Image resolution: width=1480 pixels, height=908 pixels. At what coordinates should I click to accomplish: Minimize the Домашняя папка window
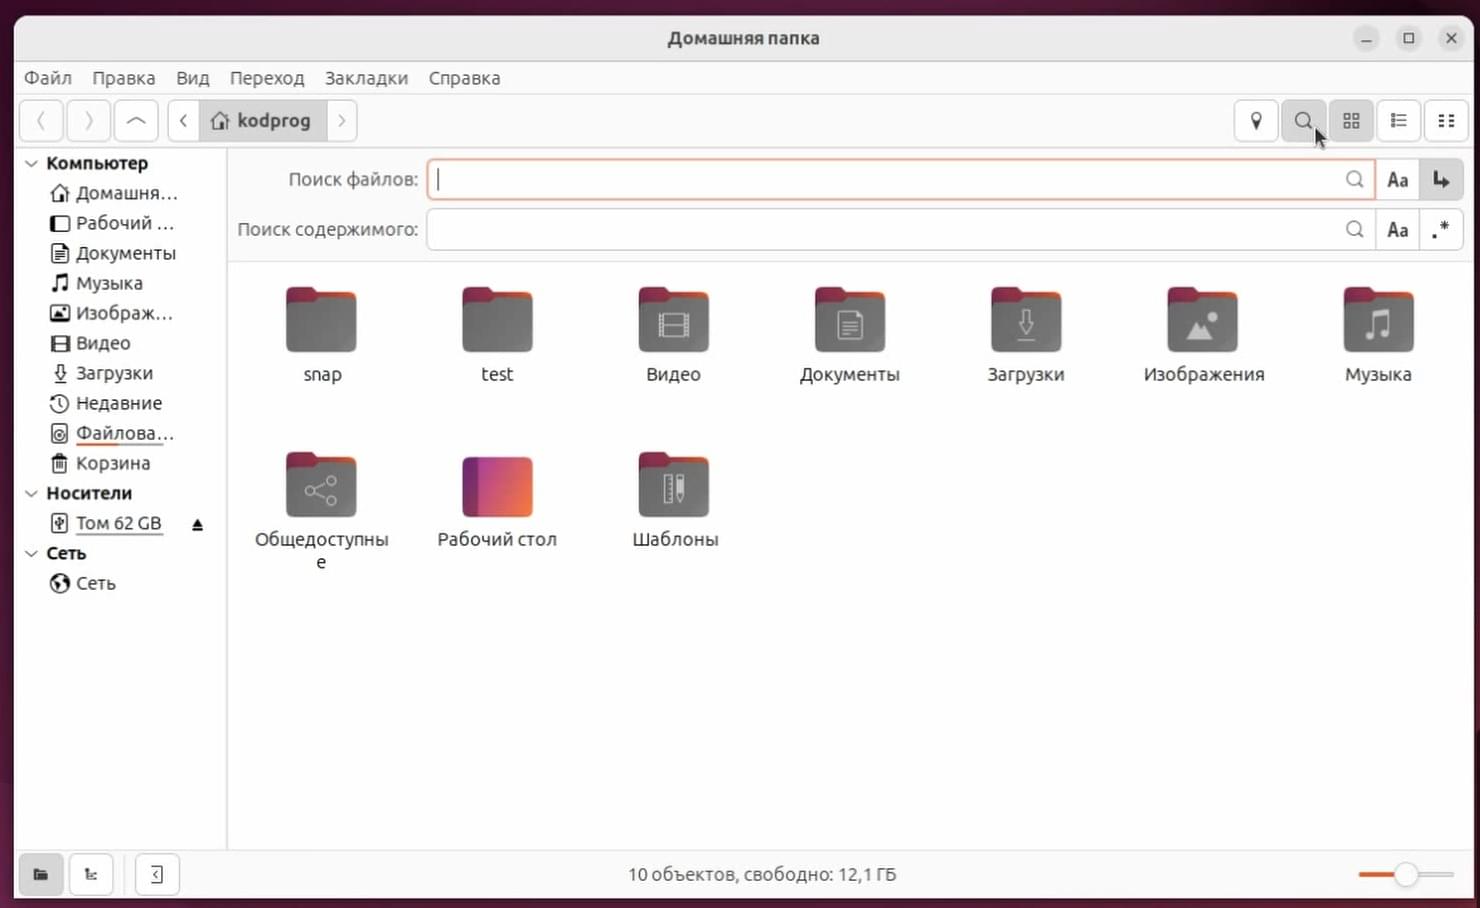[1366, 39]
